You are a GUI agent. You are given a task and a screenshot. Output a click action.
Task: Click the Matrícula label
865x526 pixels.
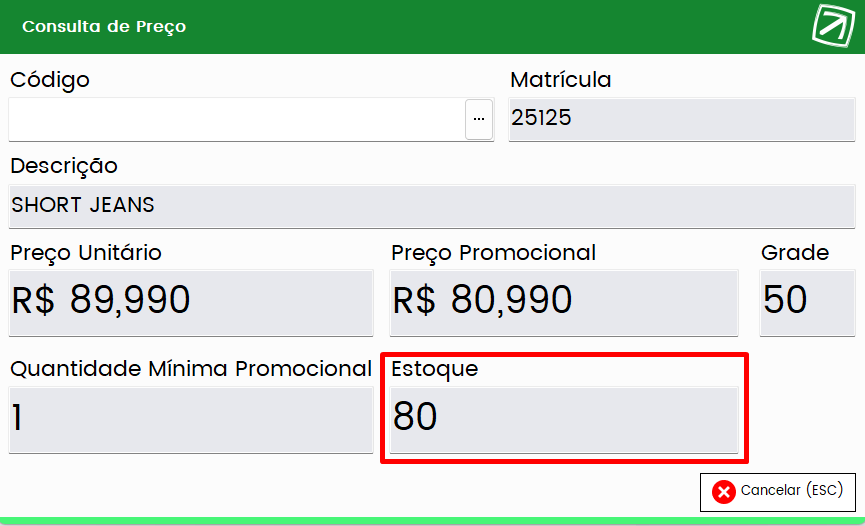560,79
